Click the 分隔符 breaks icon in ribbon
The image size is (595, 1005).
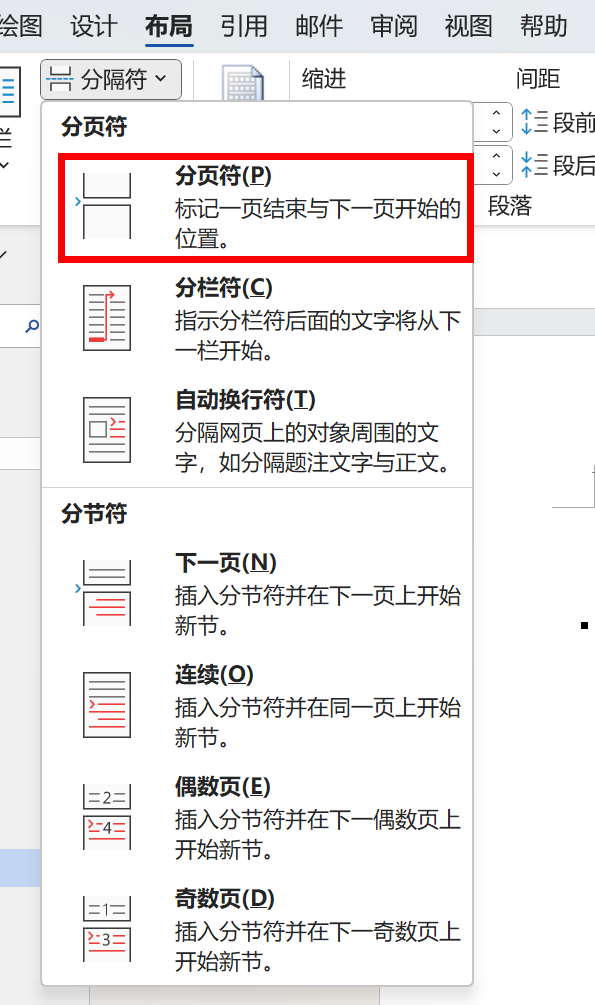[60, 79]
